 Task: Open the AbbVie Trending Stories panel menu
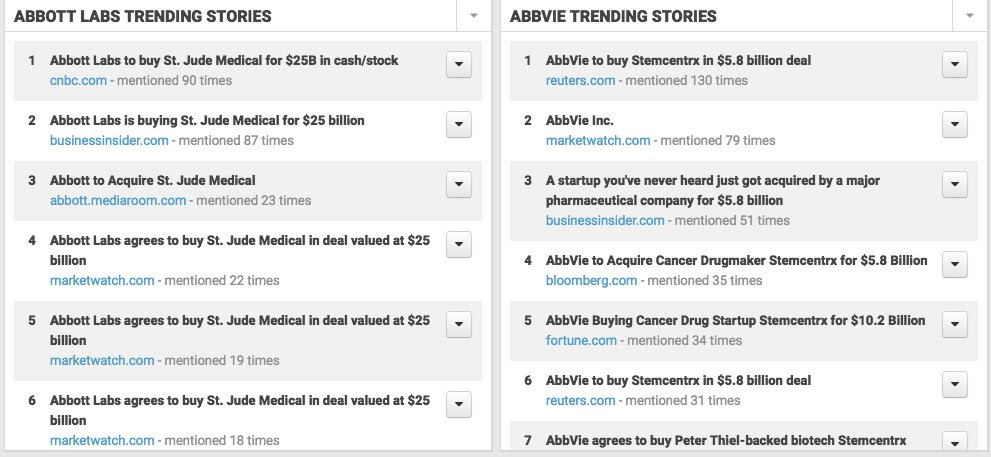(969, 16)
